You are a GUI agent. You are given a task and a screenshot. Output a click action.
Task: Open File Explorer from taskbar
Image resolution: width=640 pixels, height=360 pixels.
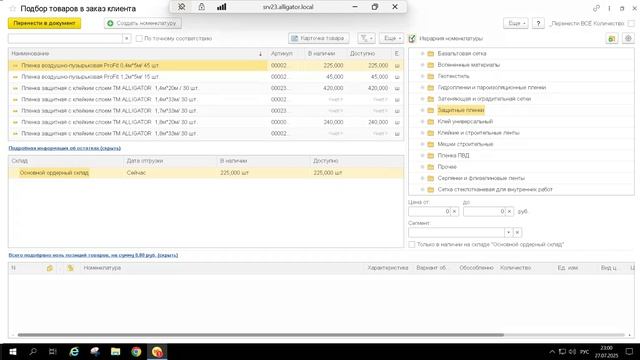pos(116,352)
